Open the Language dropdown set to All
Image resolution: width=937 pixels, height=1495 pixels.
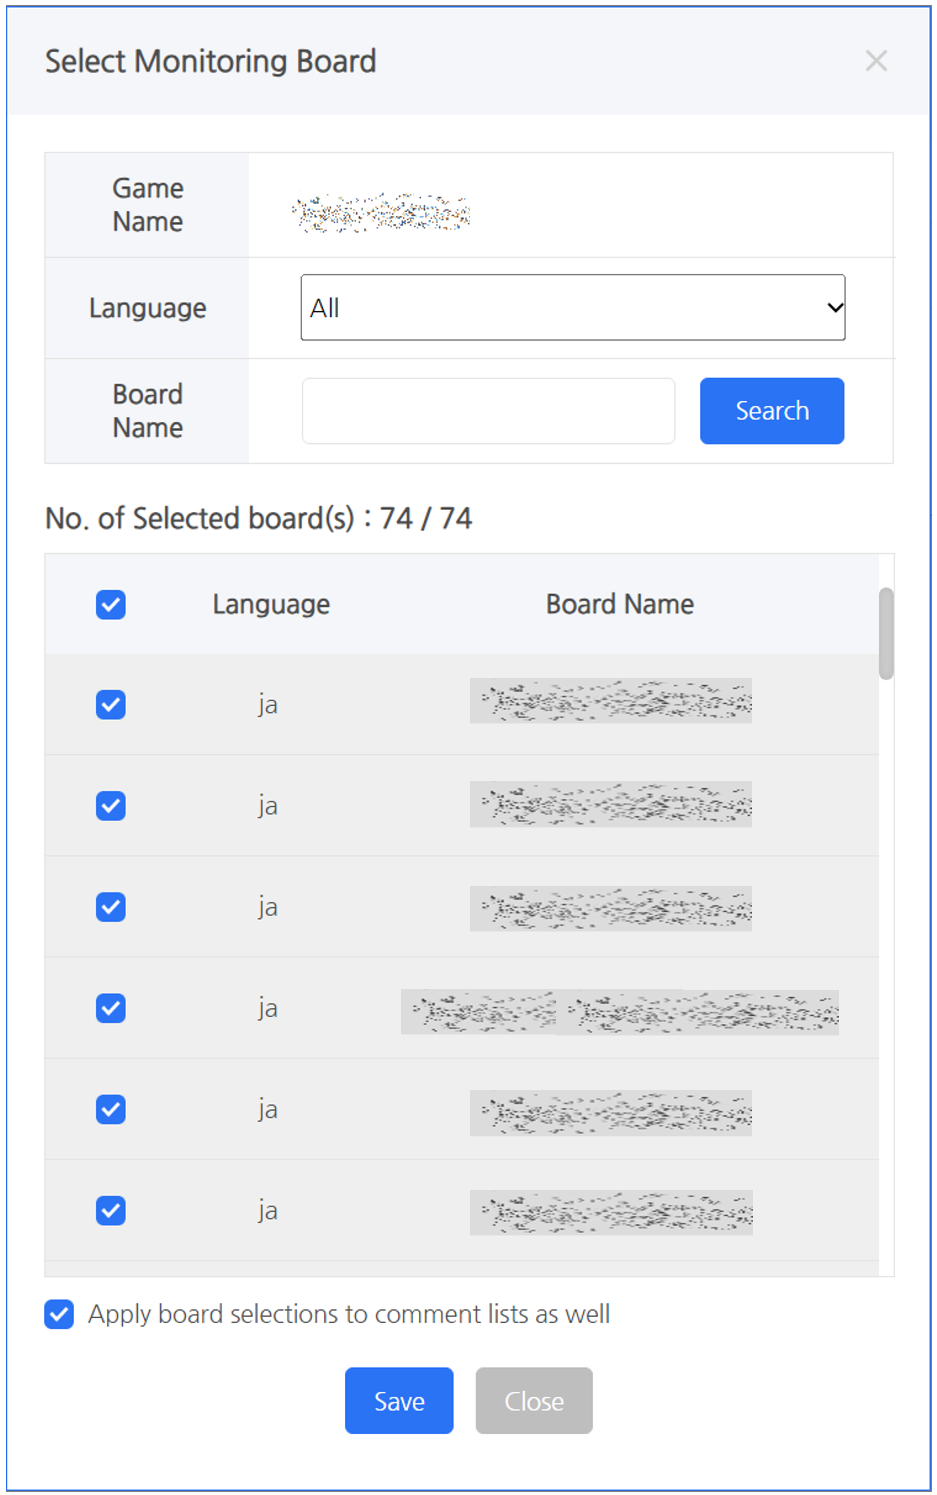click(572, 308)
